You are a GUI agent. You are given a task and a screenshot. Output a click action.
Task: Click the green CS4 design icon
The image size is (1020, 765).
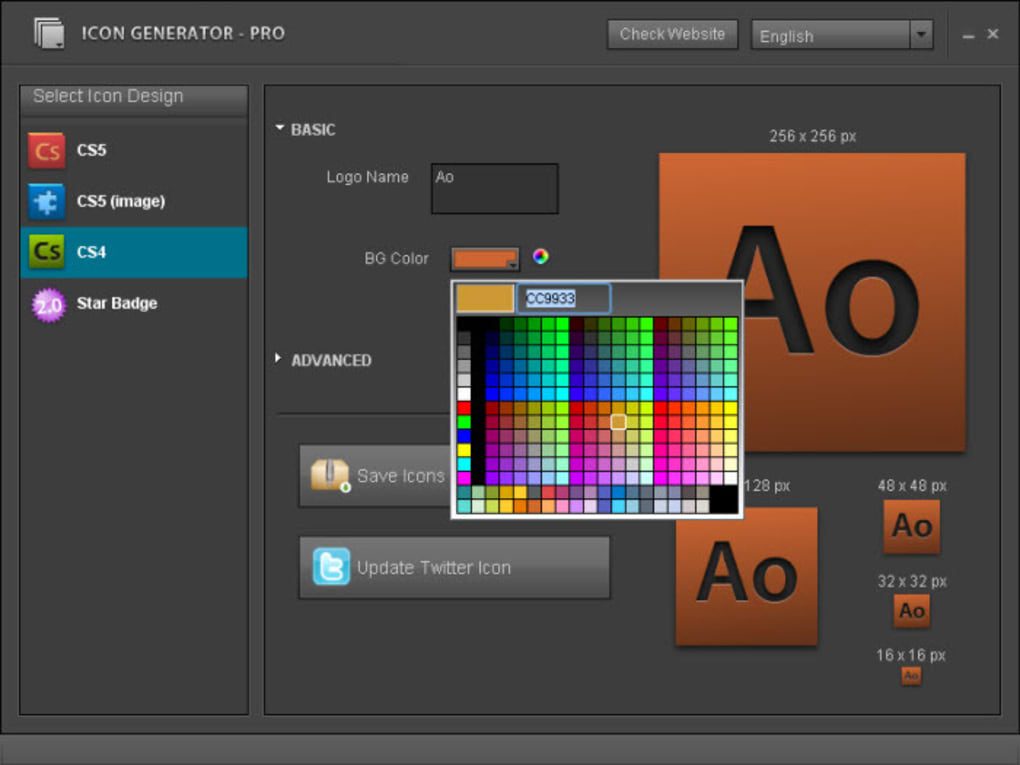pyautogui.click(x=46, y=252)
